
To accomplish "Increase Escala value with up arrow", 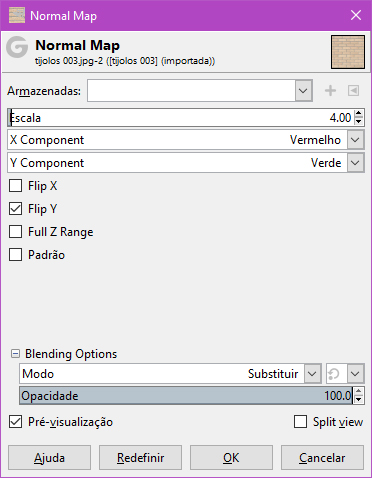I will click(358, 114).
